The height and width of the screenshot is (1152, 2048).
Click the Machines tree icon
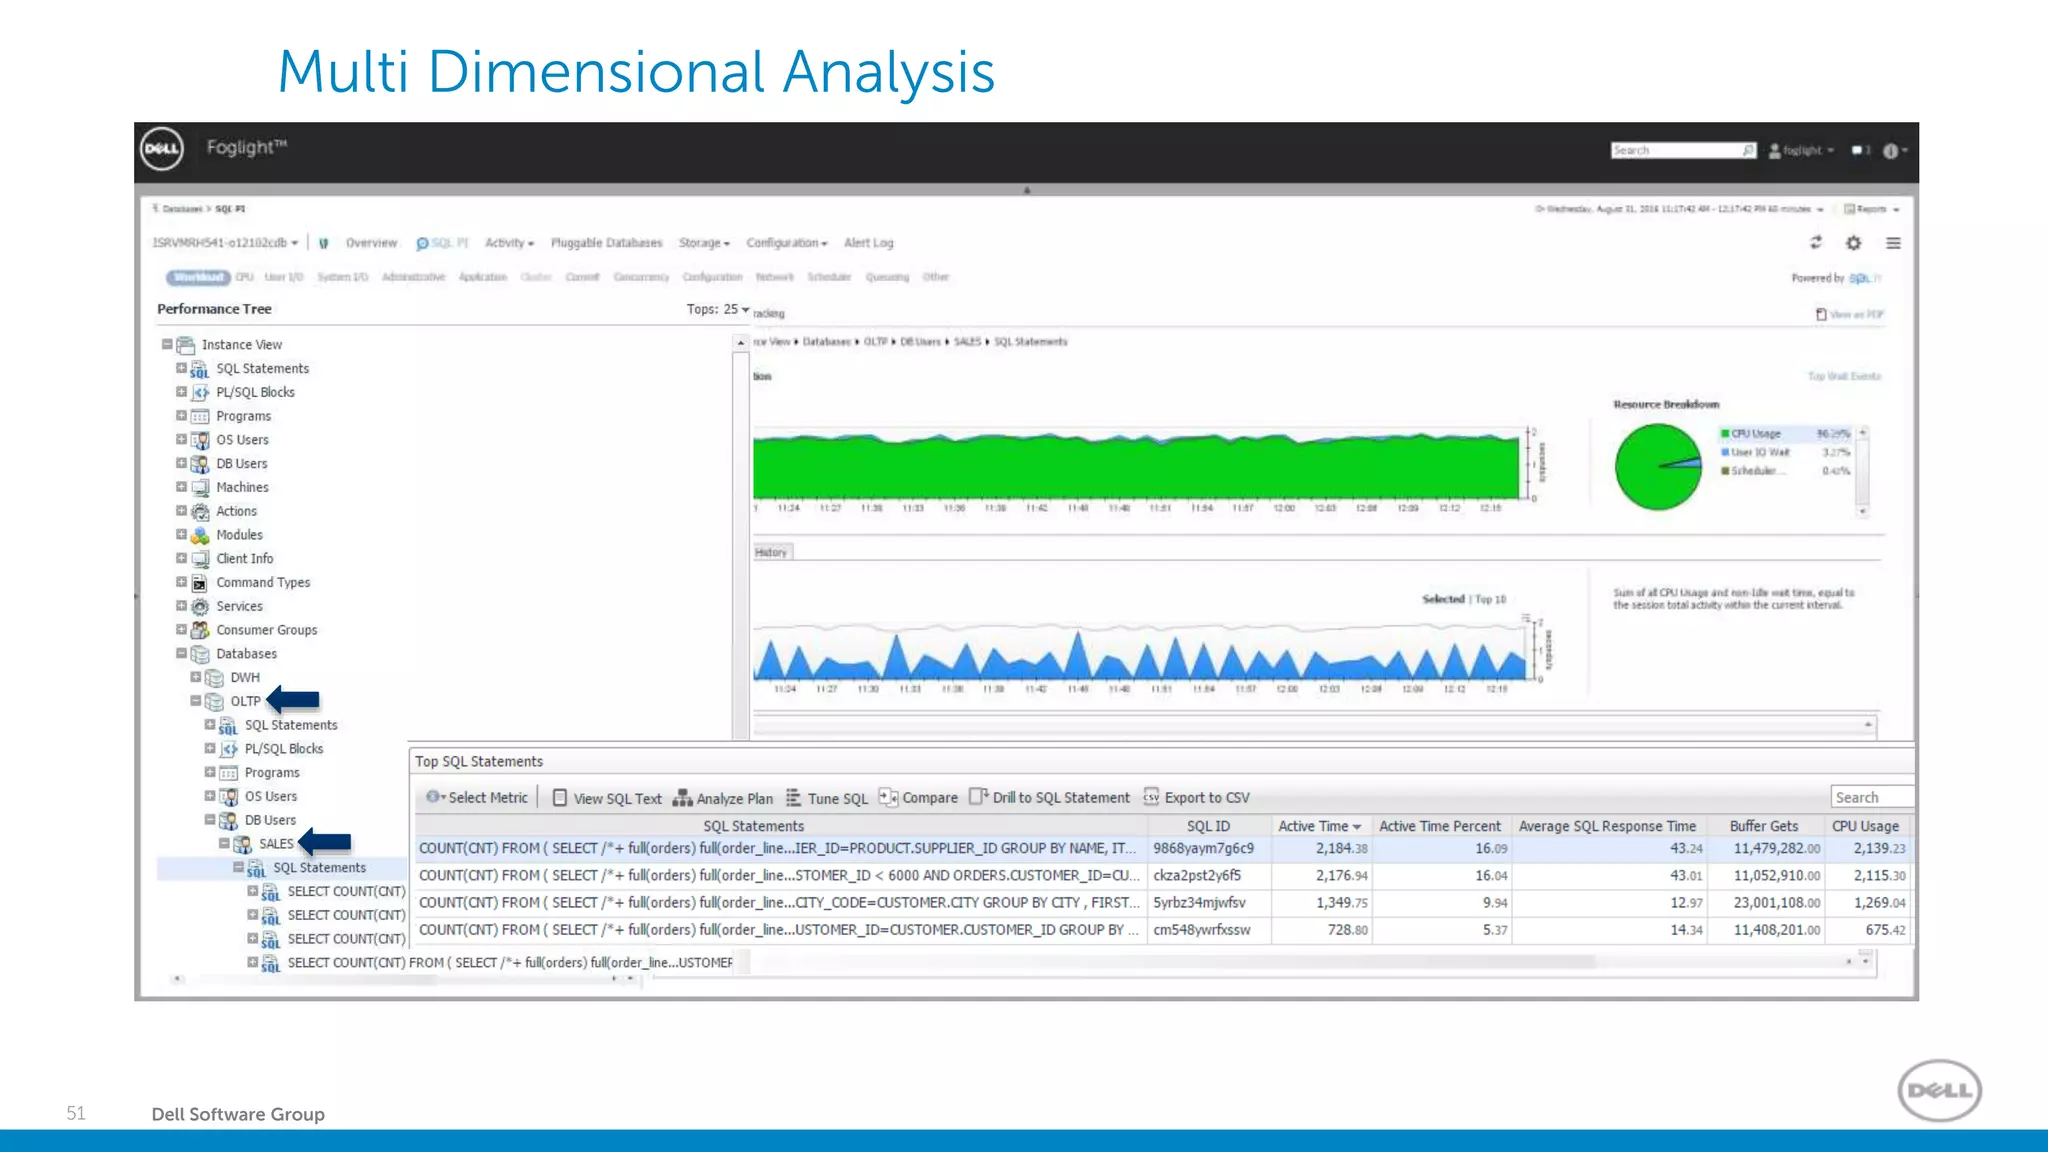[201, 488]
